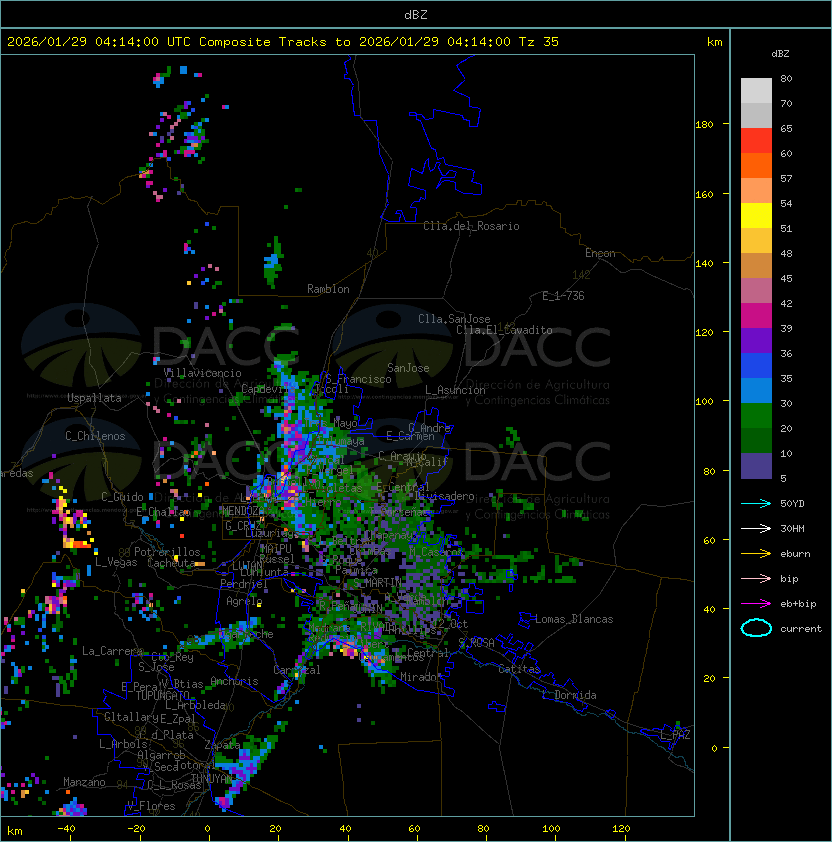Click the 'L_Dormida' map label

(x=569, y=695)
